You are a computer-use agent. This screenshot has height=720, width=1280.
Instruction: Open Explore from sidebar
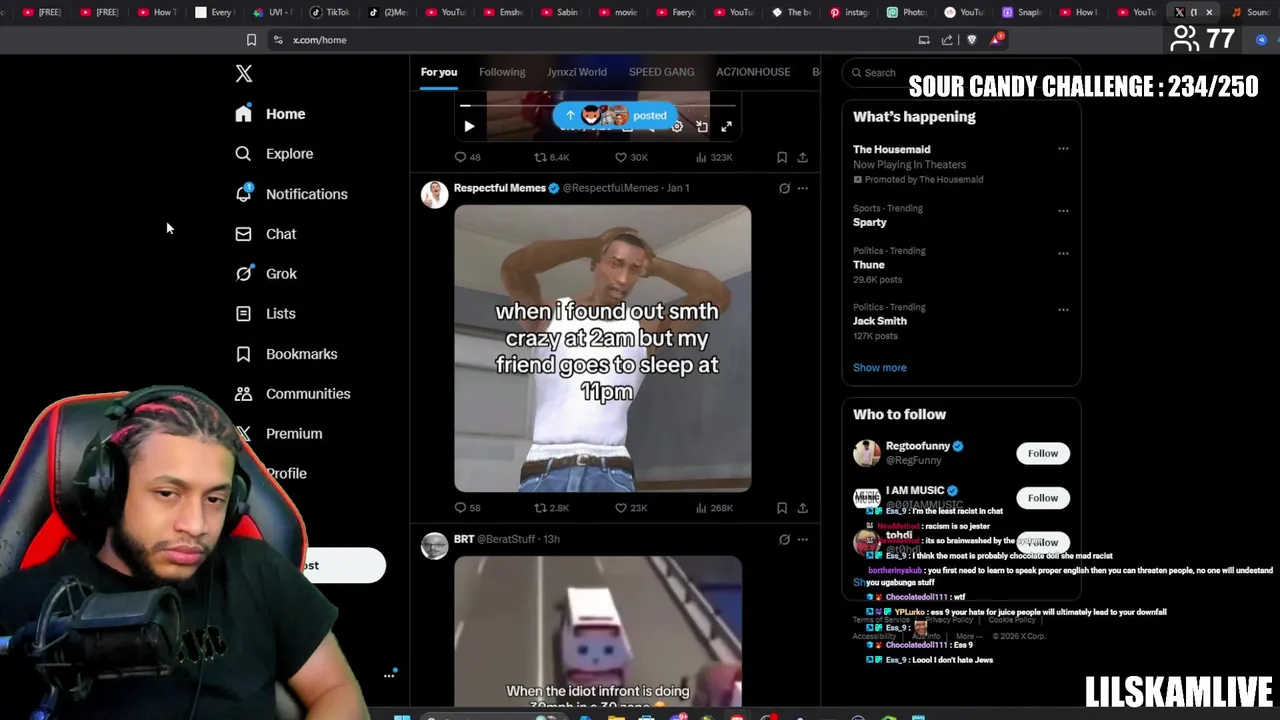tap(274, 154)
